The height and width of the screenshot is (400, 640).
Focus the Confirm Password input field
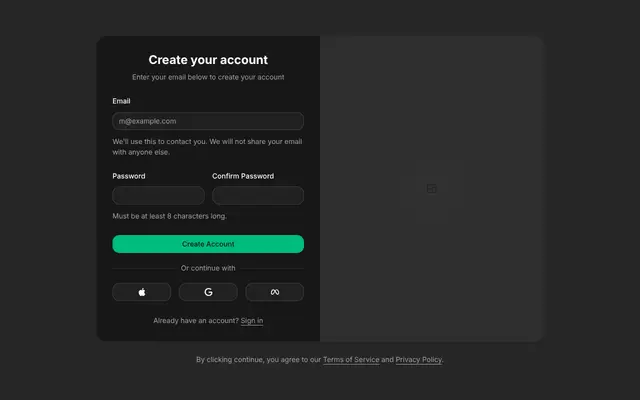[x=258, y=196]
